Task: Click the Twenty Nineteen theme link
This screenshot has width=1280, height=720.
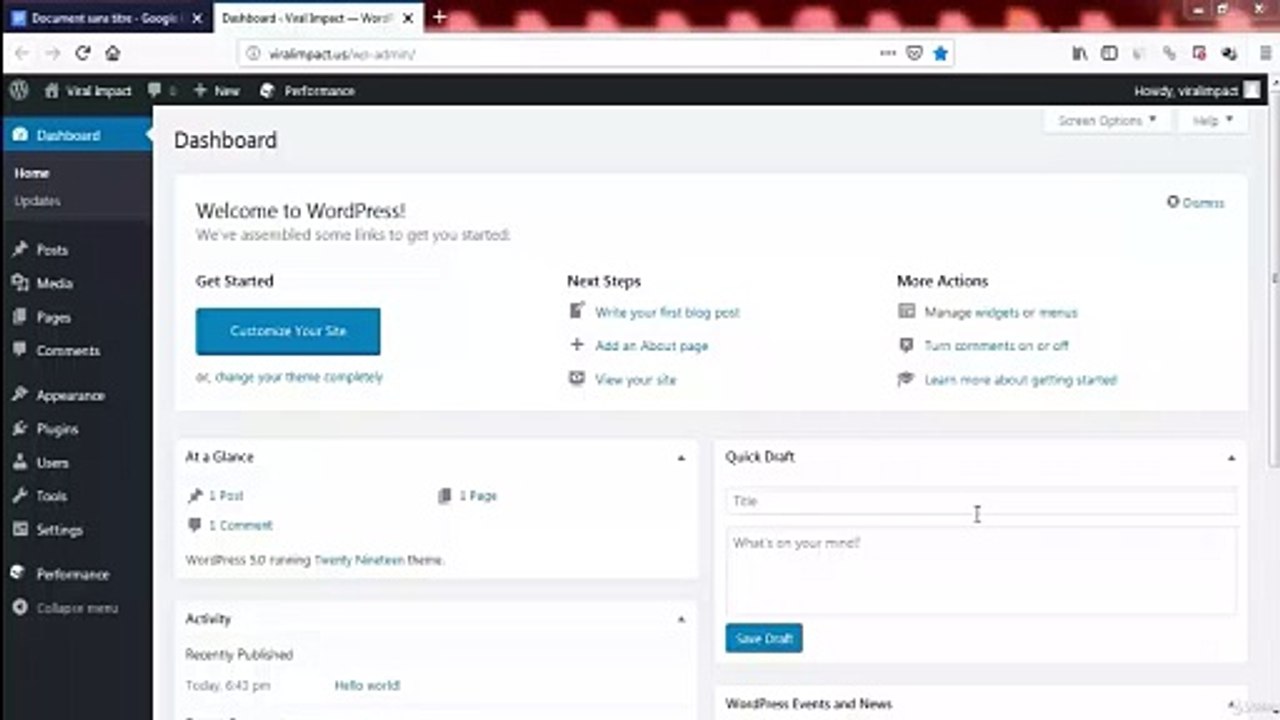Action: [x=359, y=560]
